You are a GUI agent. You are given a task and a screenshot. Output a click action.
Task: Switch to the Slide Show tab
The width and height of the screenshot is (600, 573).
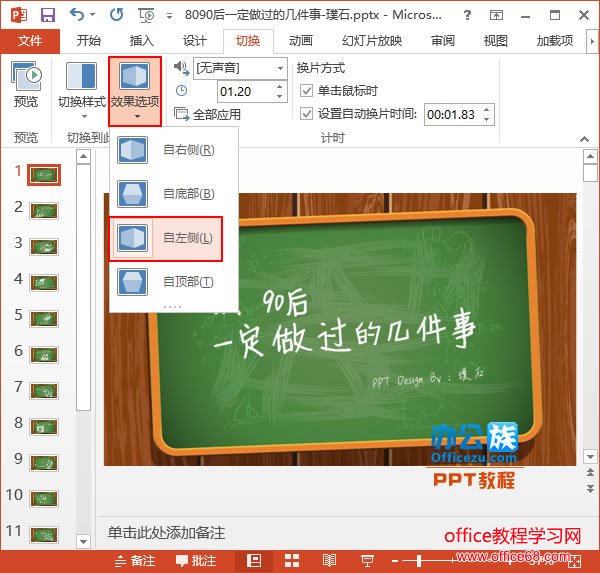pos(372,41)
